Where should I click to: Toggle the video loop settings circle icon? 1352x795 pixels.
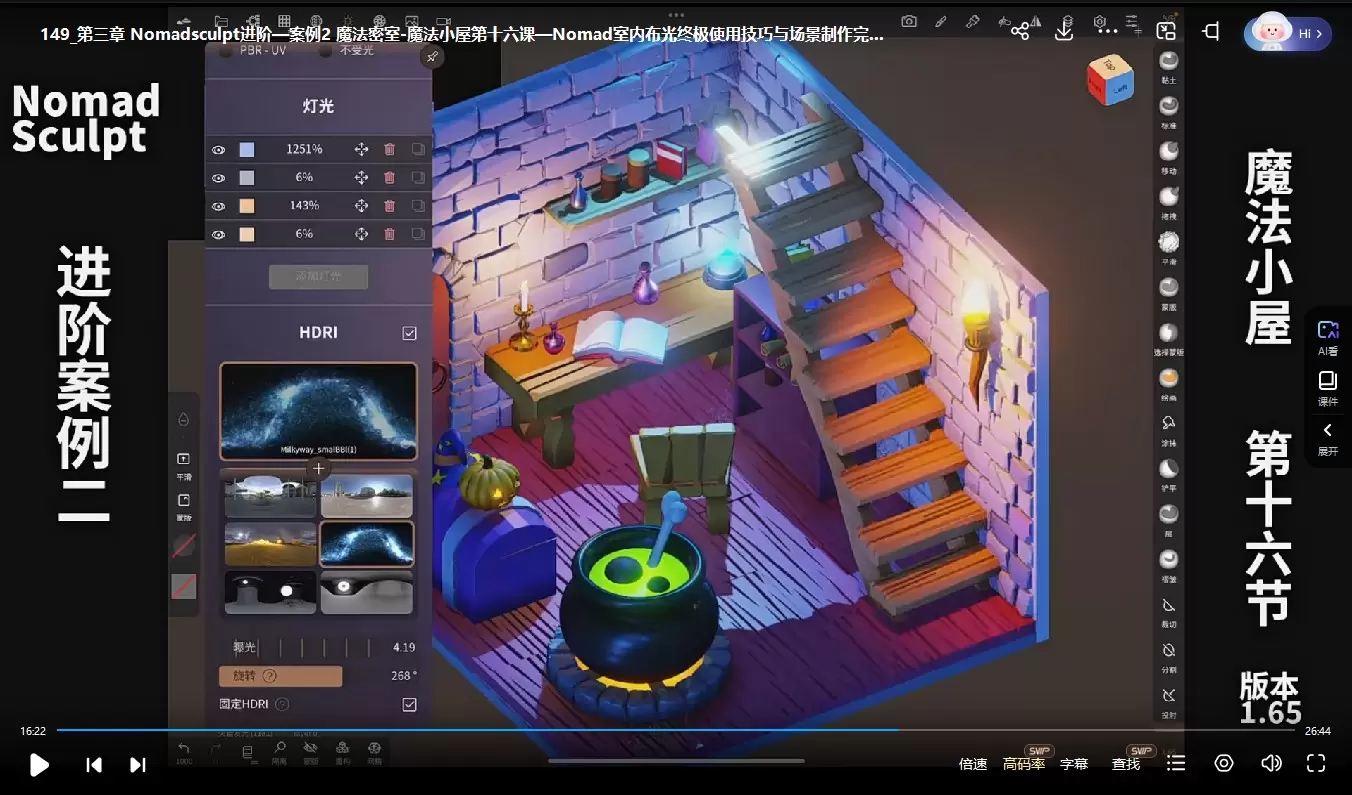point(1224,763)
